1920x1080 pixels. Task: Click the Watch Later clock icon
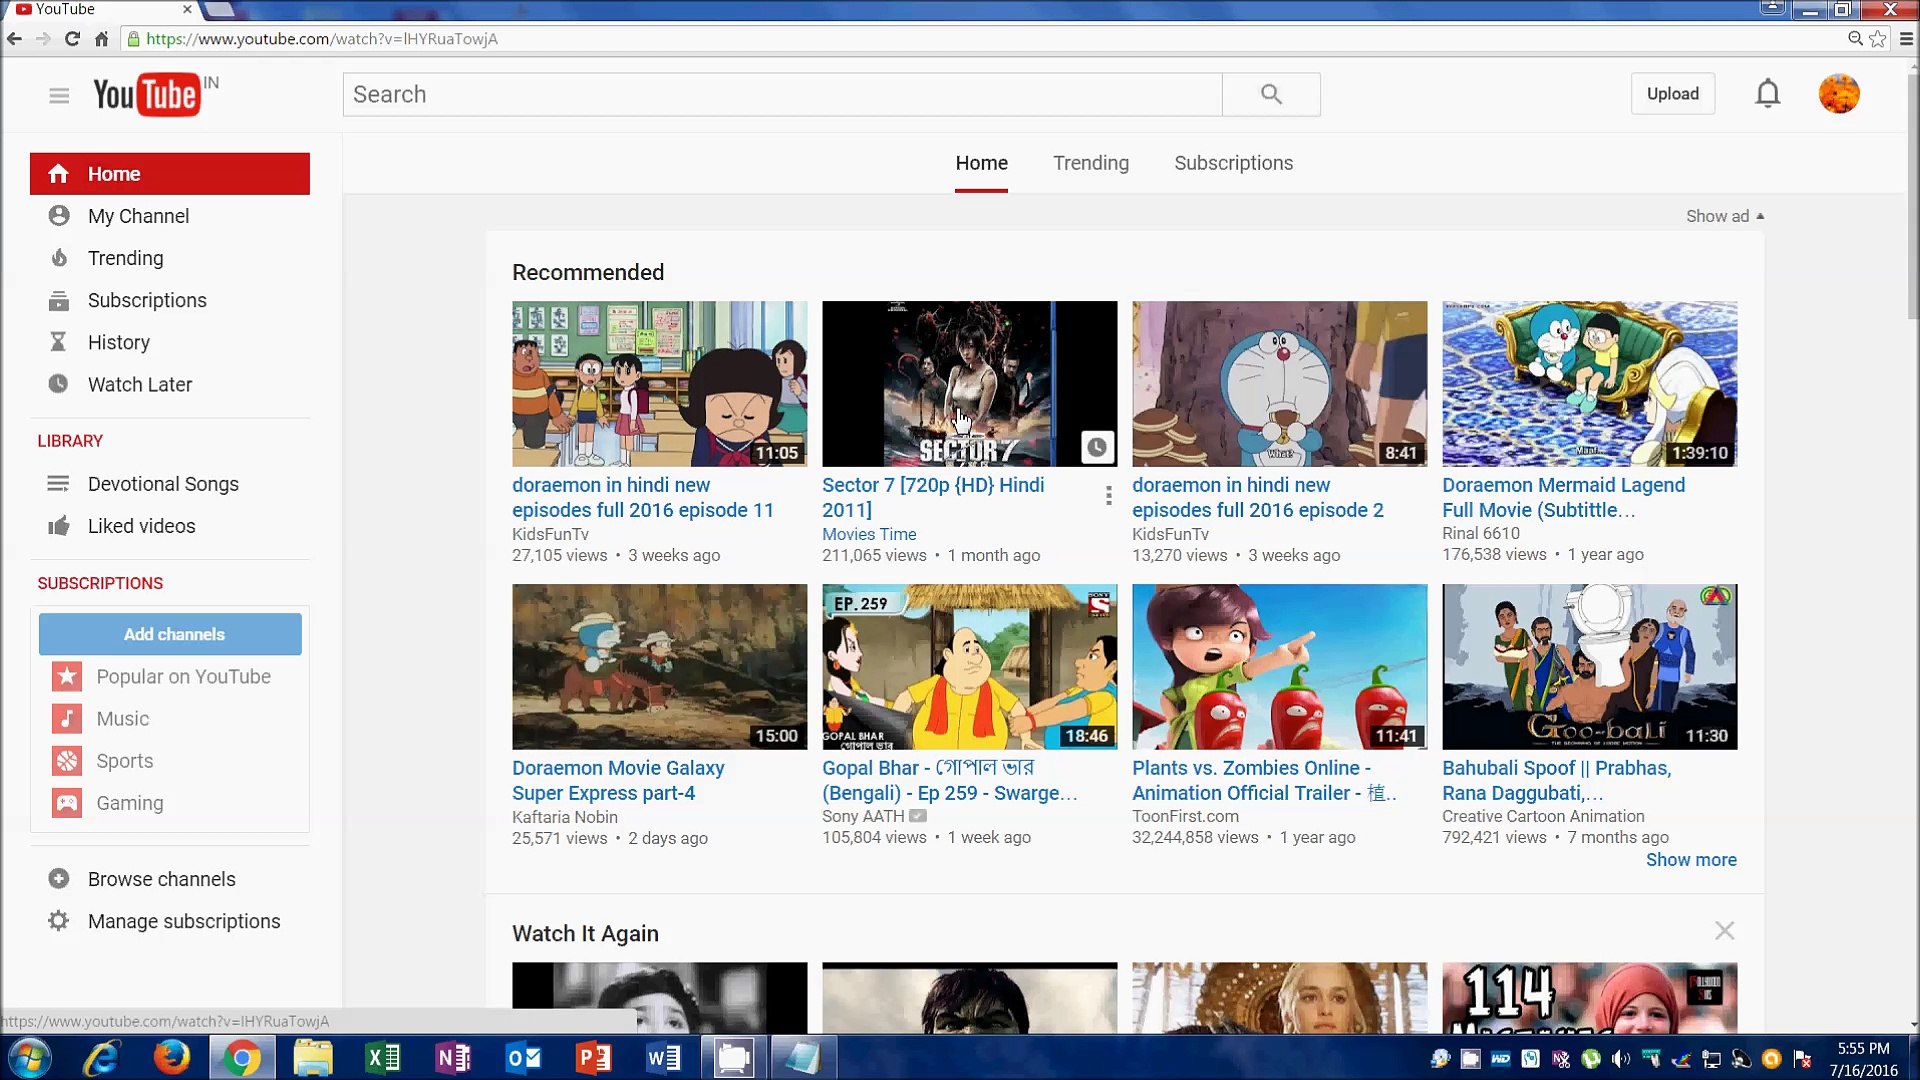pyautogui.click(x=59, y=384)
